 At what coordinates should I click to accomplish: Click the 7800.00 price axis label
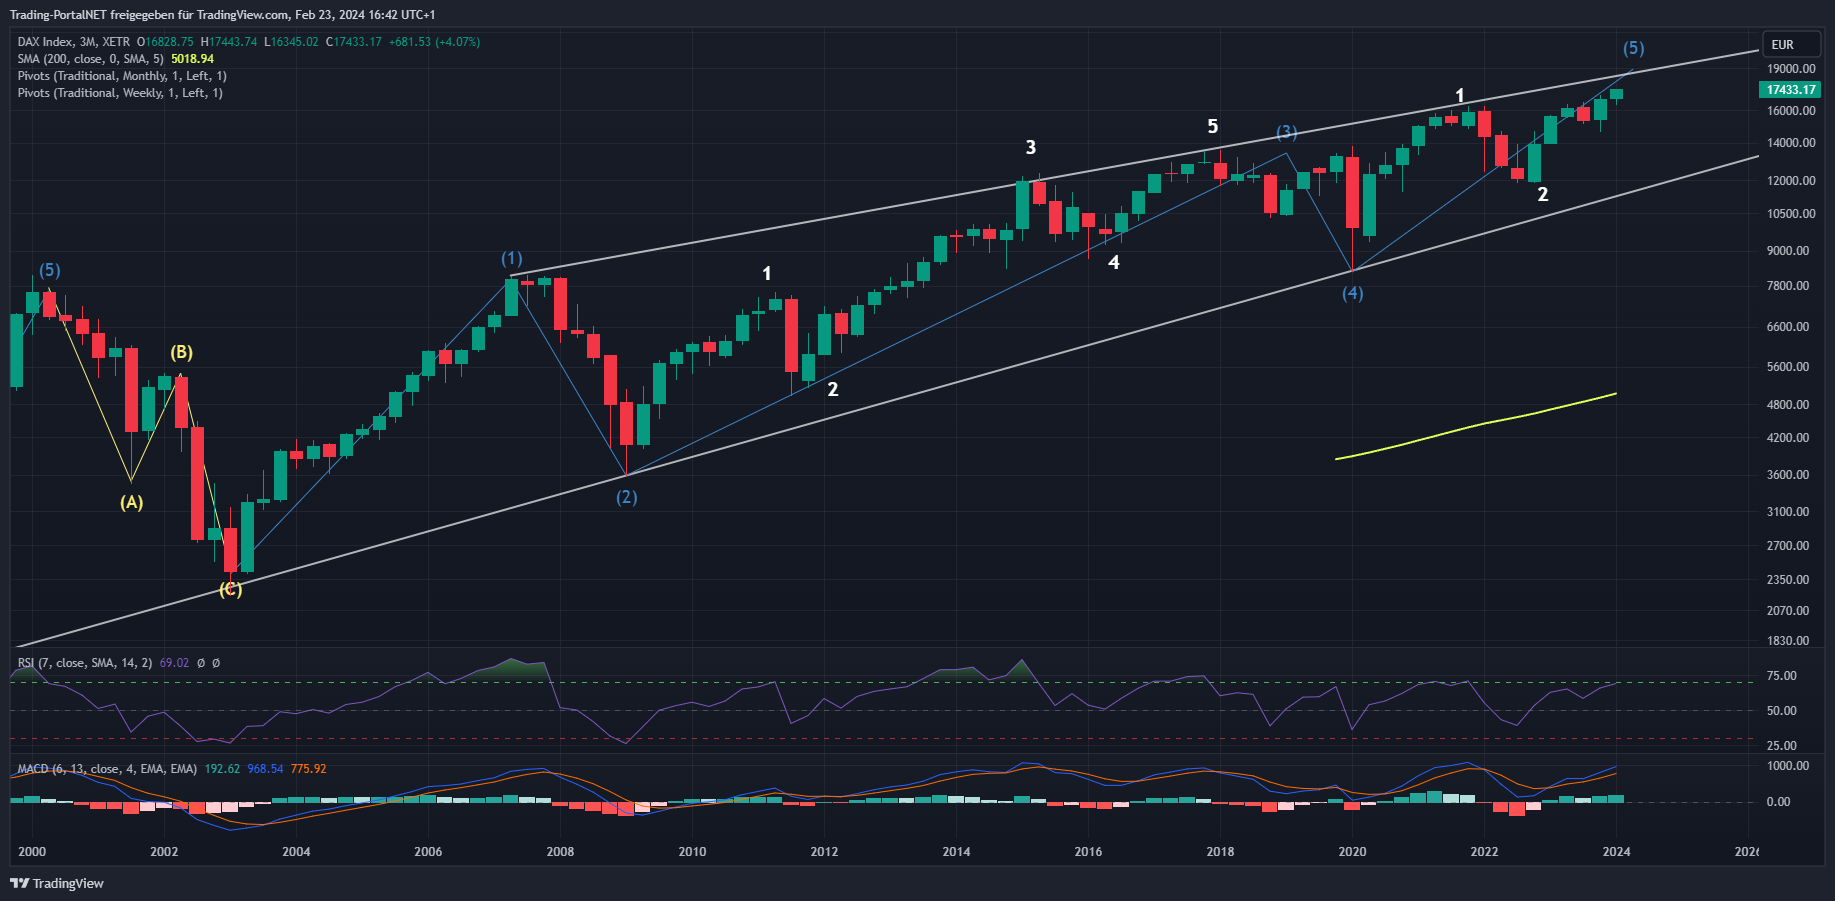coord(1788,286)
